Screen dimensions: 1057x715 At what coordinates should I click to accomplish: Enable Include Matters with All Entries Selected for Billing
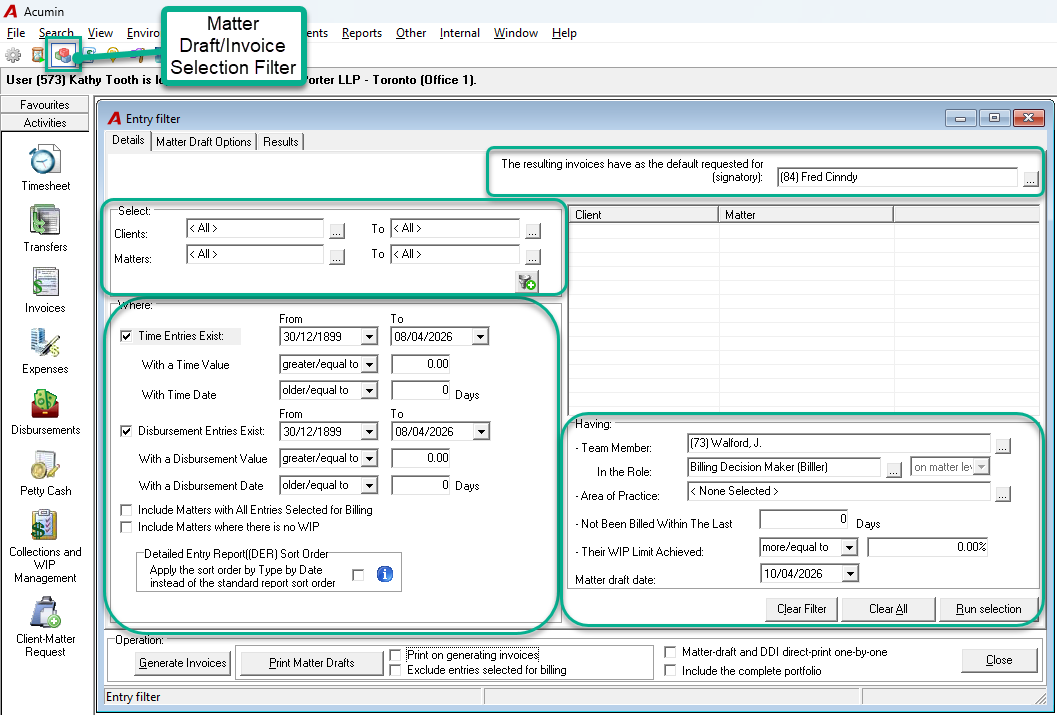pos(126,510)
